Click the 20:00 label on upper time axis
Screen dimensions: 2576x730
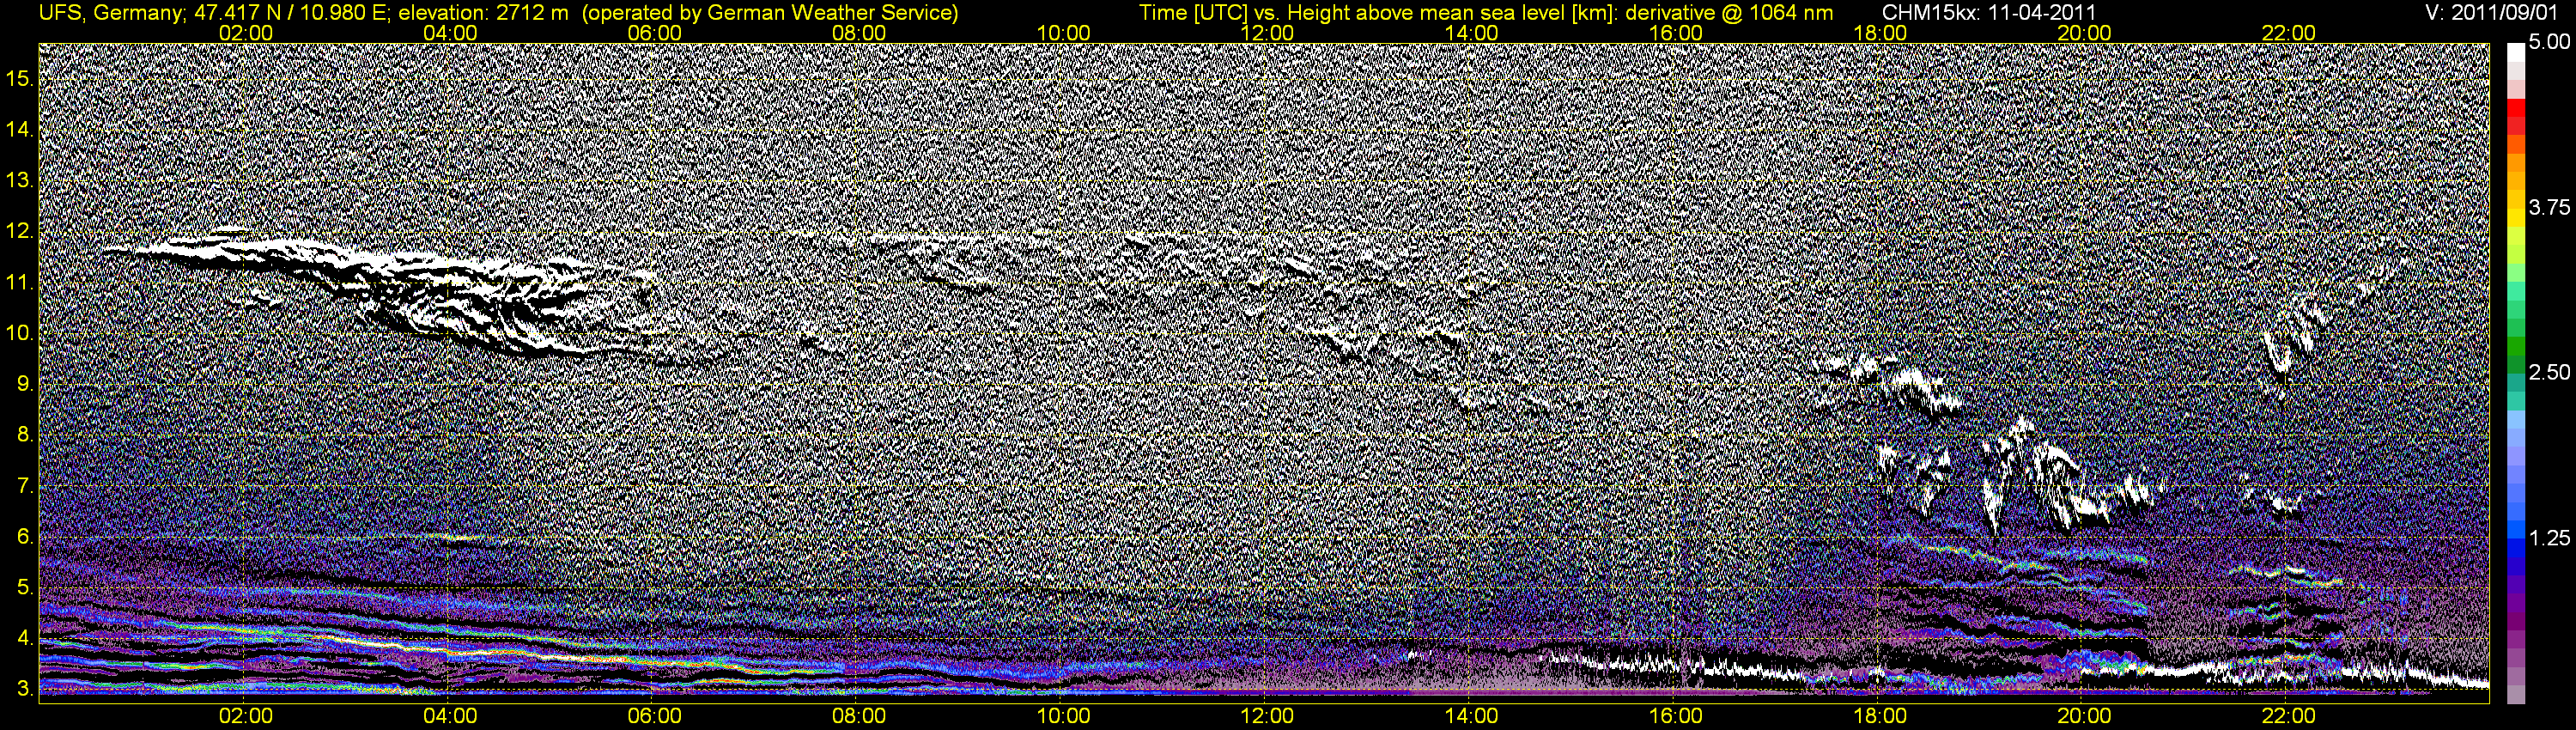(x=2084, y=33)
